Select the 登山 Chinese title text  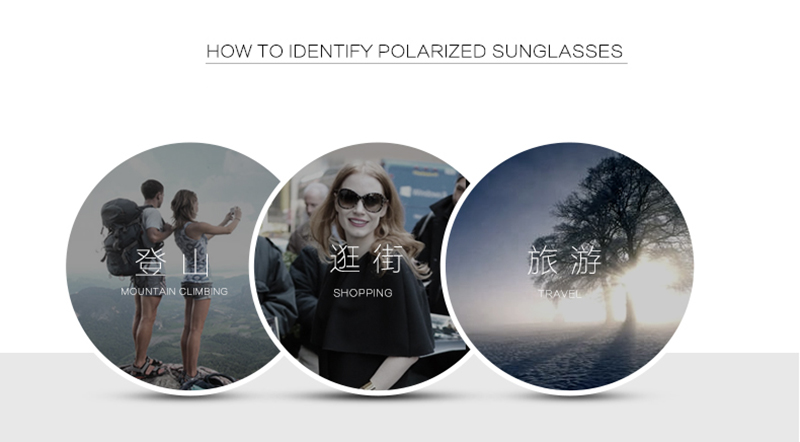coord(172,262)
